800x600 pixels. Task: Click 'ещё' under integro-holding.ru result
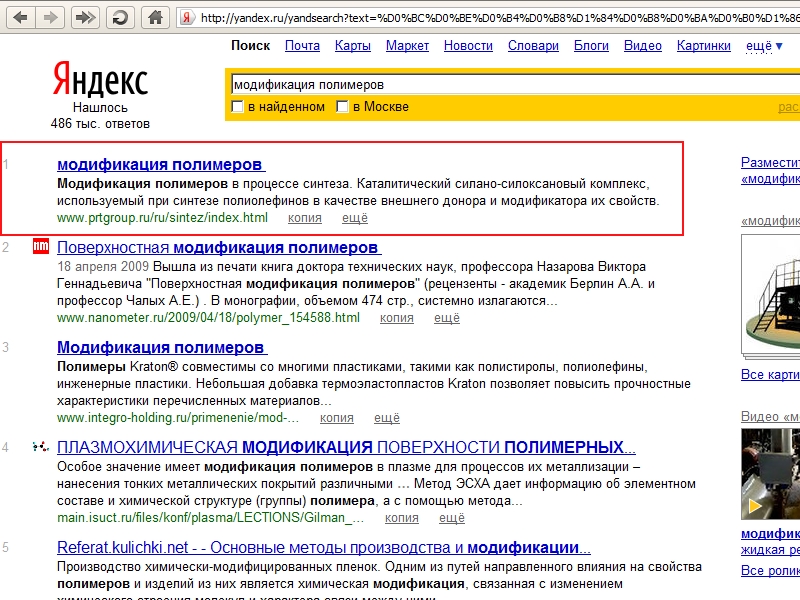tap(387, 418)
